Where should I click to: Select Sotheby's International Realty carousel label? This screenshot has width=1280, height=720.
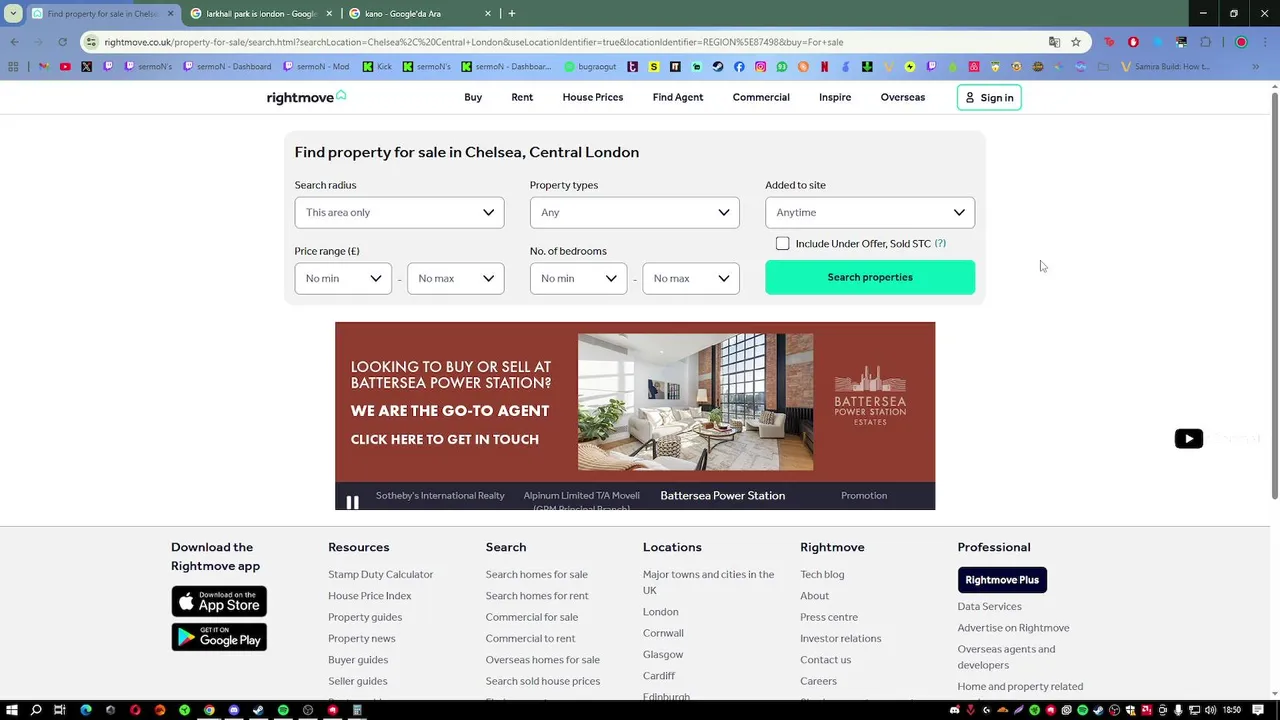click(x=440, y=496)
